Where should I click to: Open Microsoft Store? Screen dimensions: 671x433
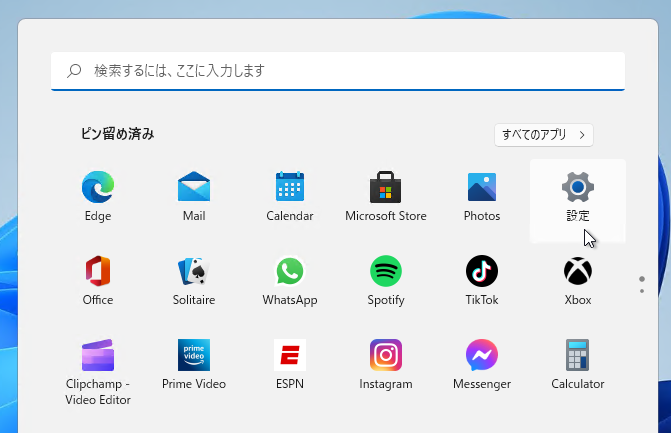[x=386, y=196]
